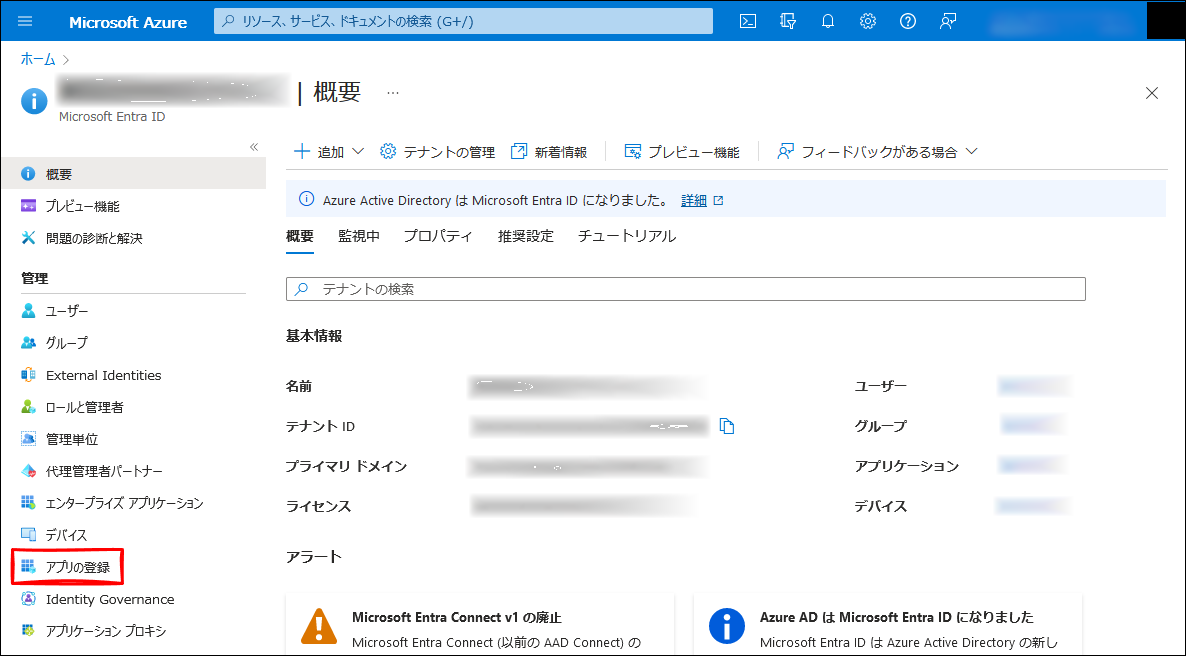Viewport: 1186px width, 656px height.
Task: Open the portal settings gear icon
Action: click(868, 21)
